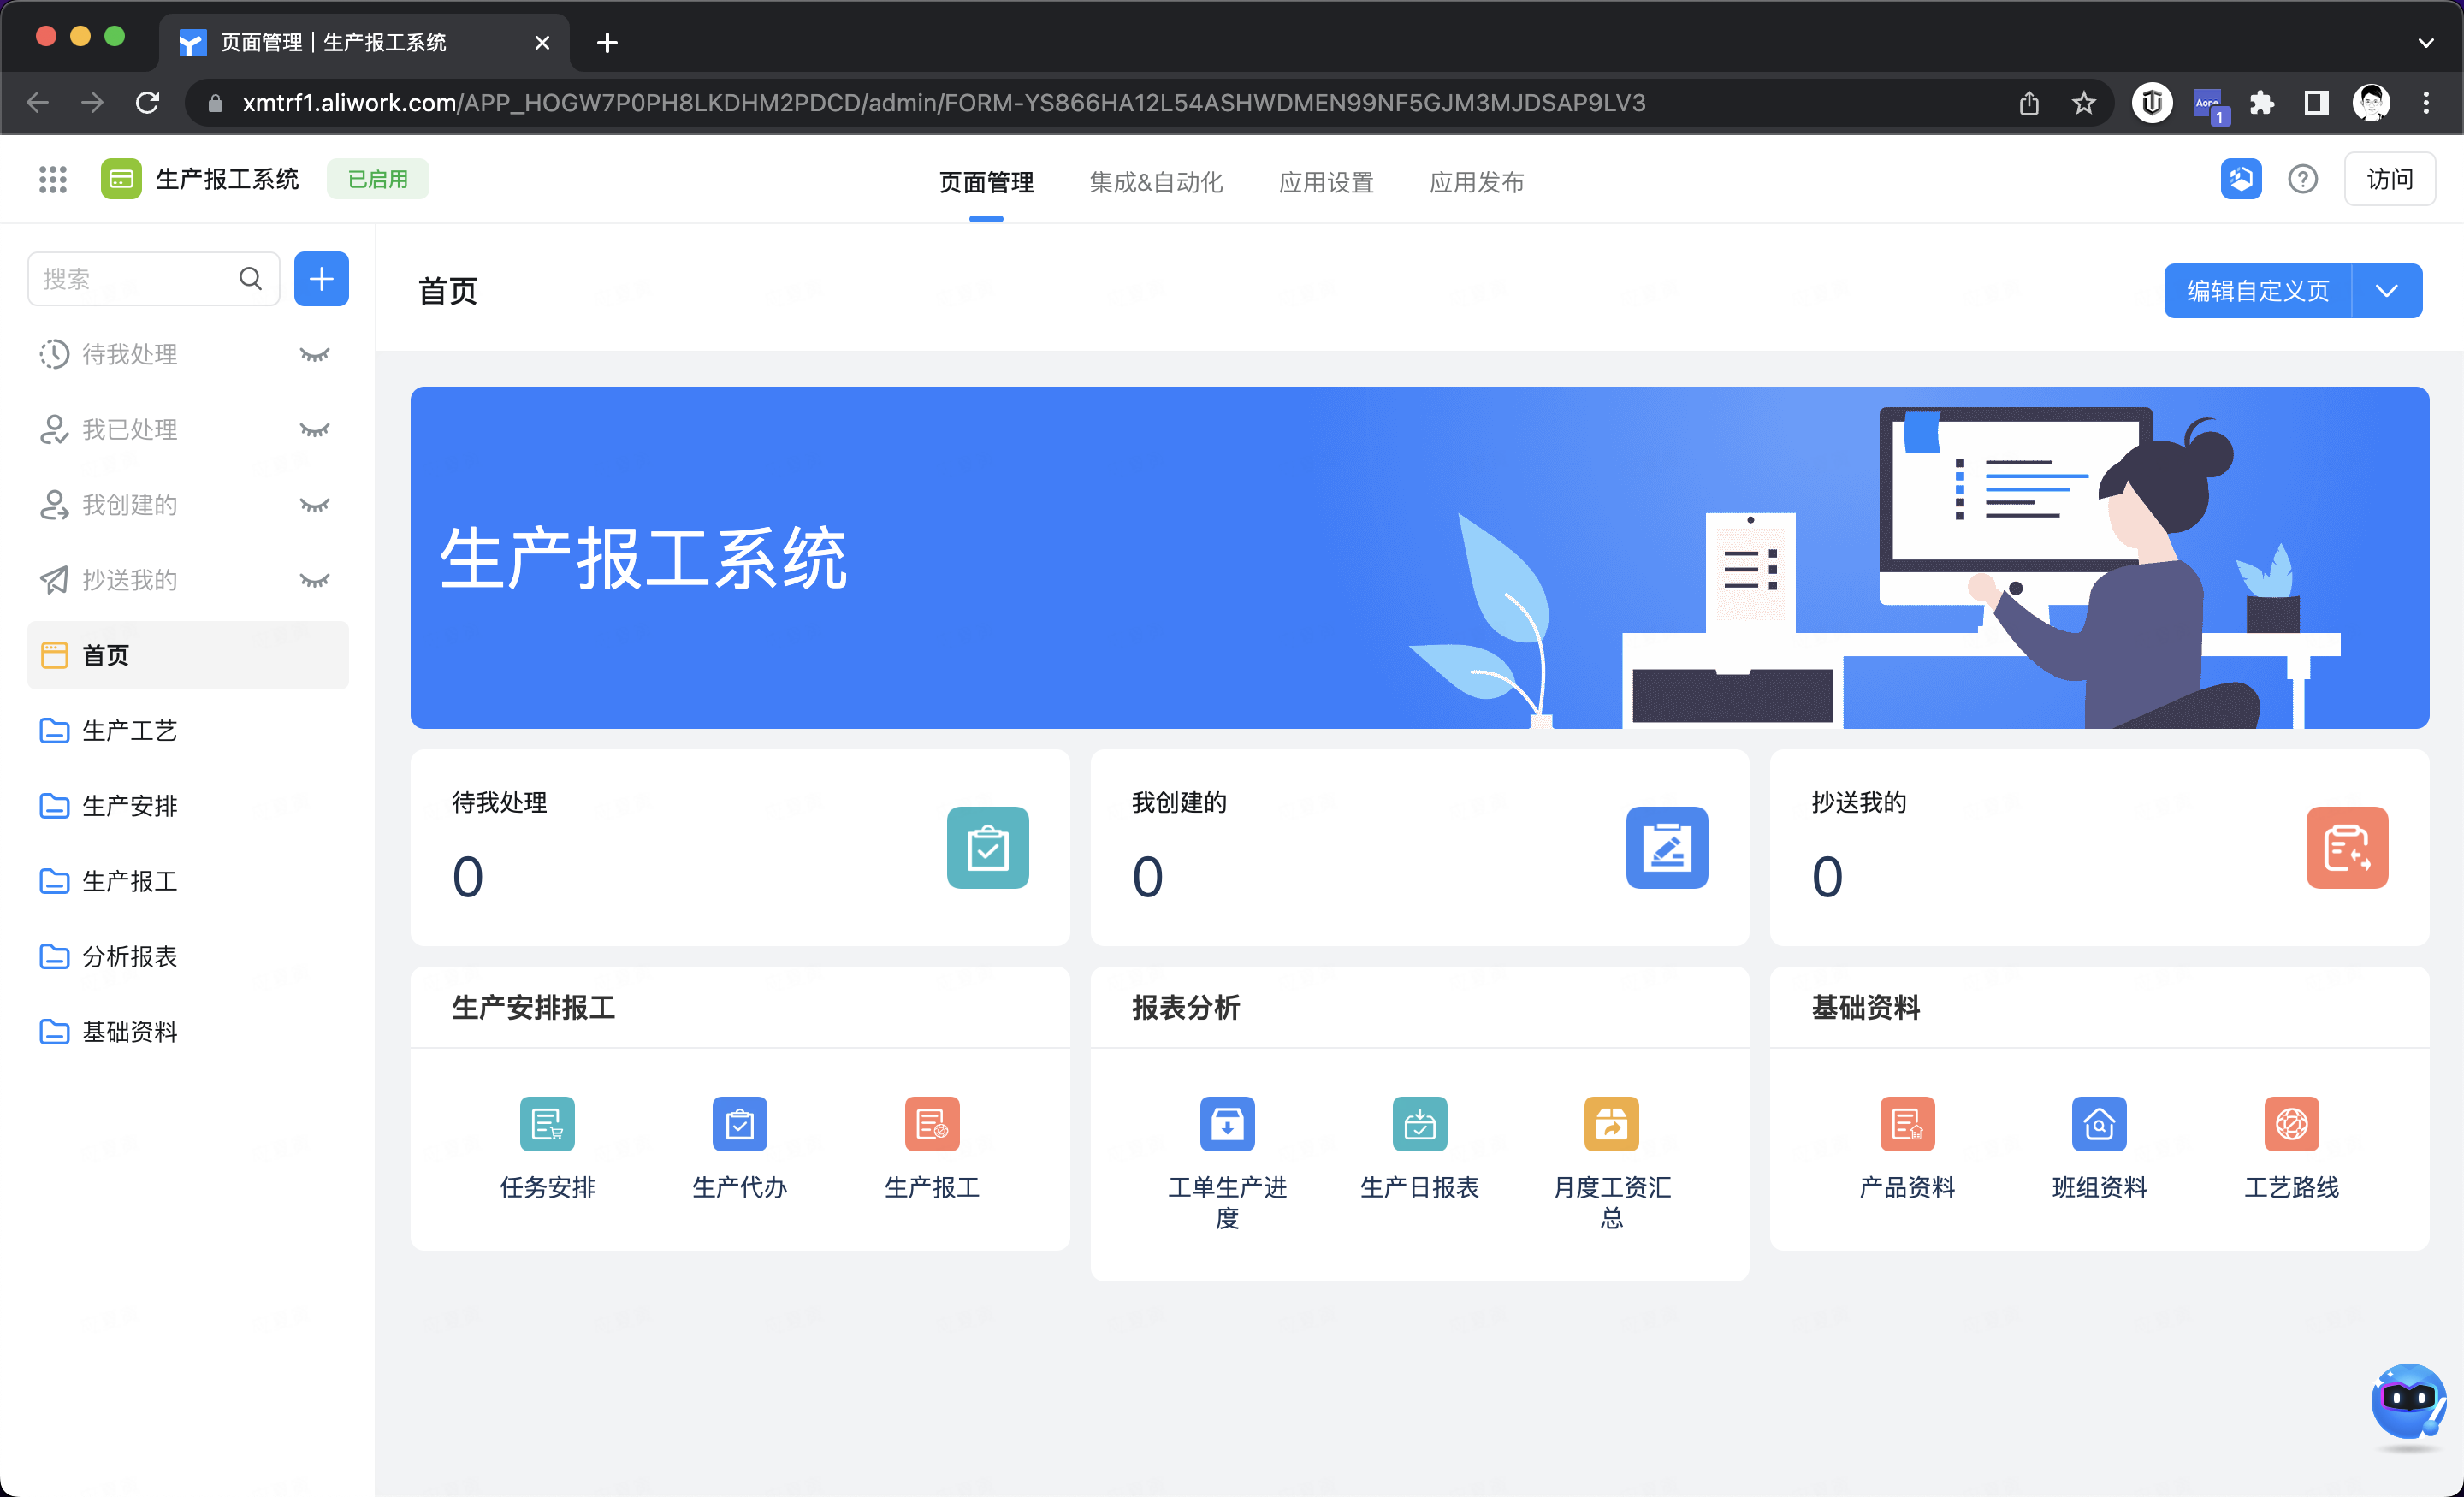Toggle browser side panel icon
This screenshot has width=2464, height=1497.
2316,103
